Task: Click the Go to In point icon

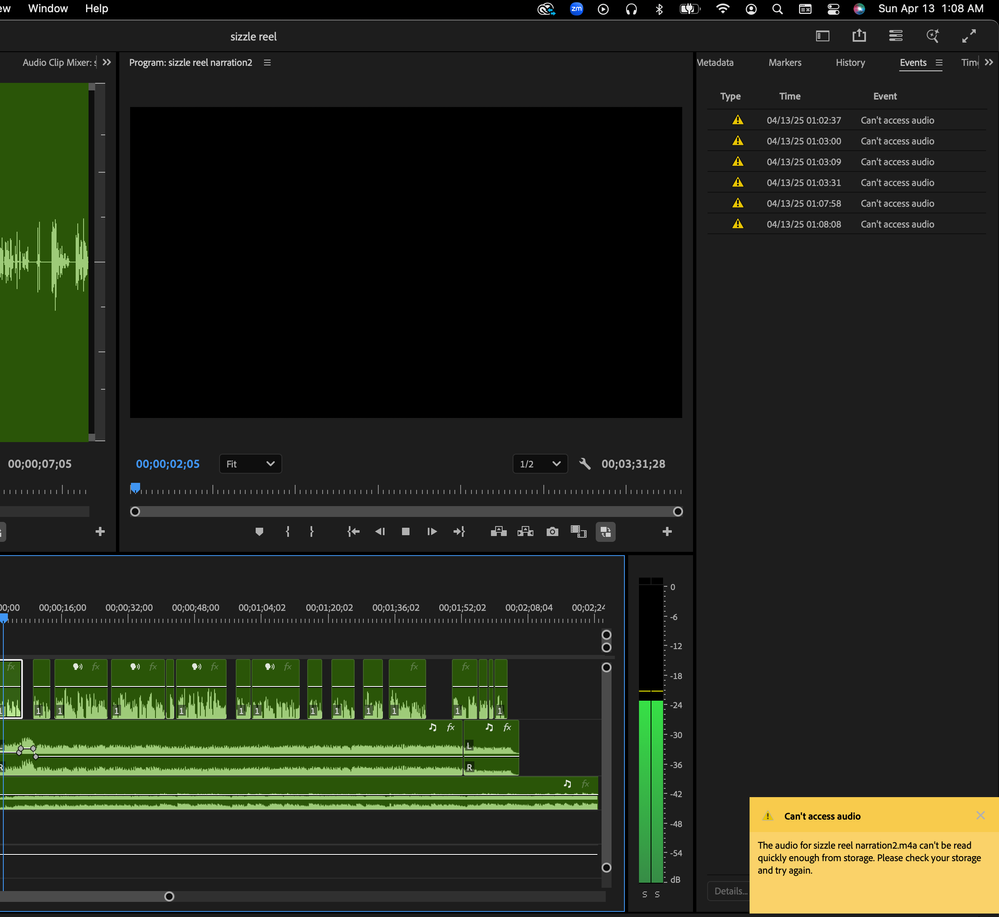Action: [353, 532]
